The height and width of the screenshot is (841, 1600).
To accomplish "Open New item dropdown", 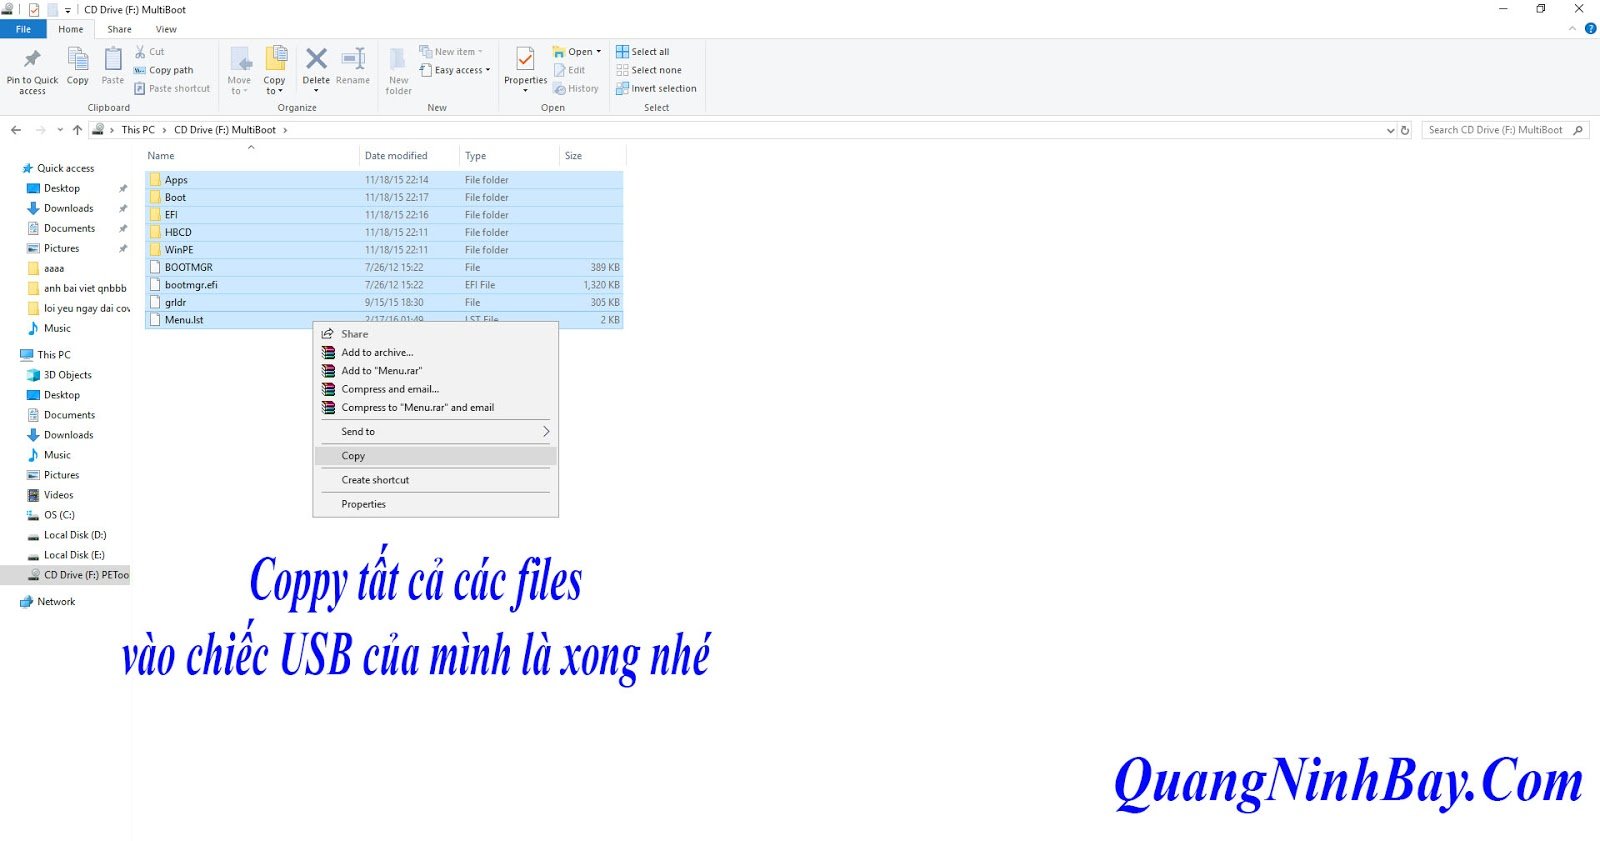I will (451, 52).
